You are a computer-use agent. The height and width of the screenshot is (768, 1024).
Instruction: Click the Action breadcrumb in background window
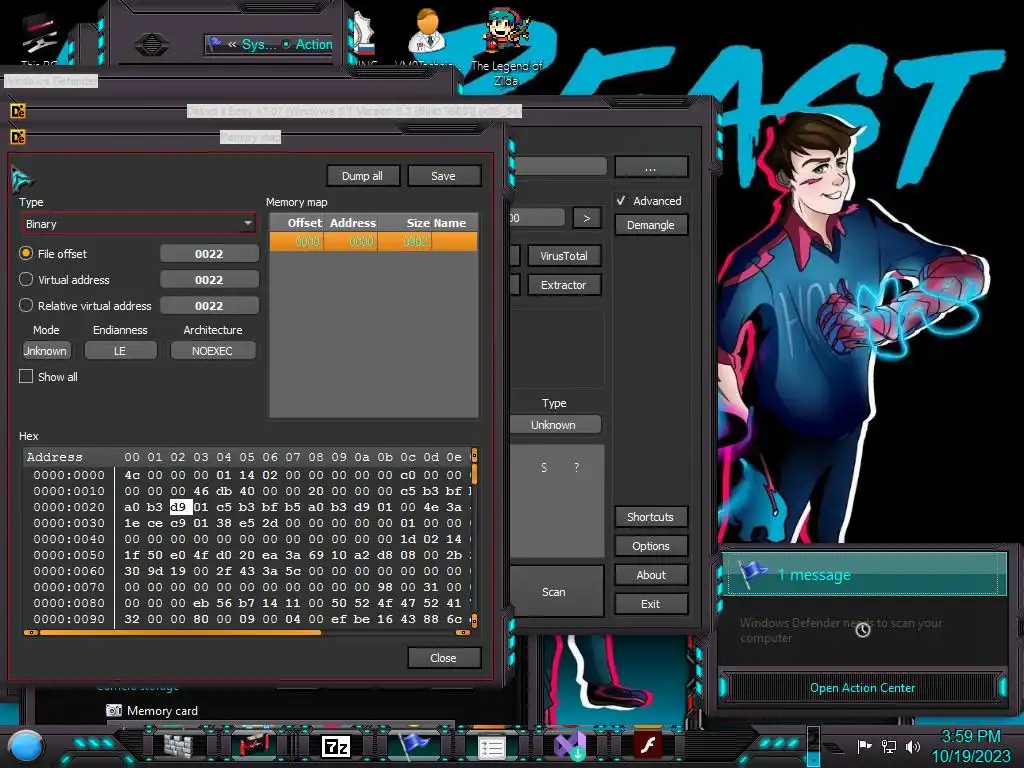coord(313,44)
